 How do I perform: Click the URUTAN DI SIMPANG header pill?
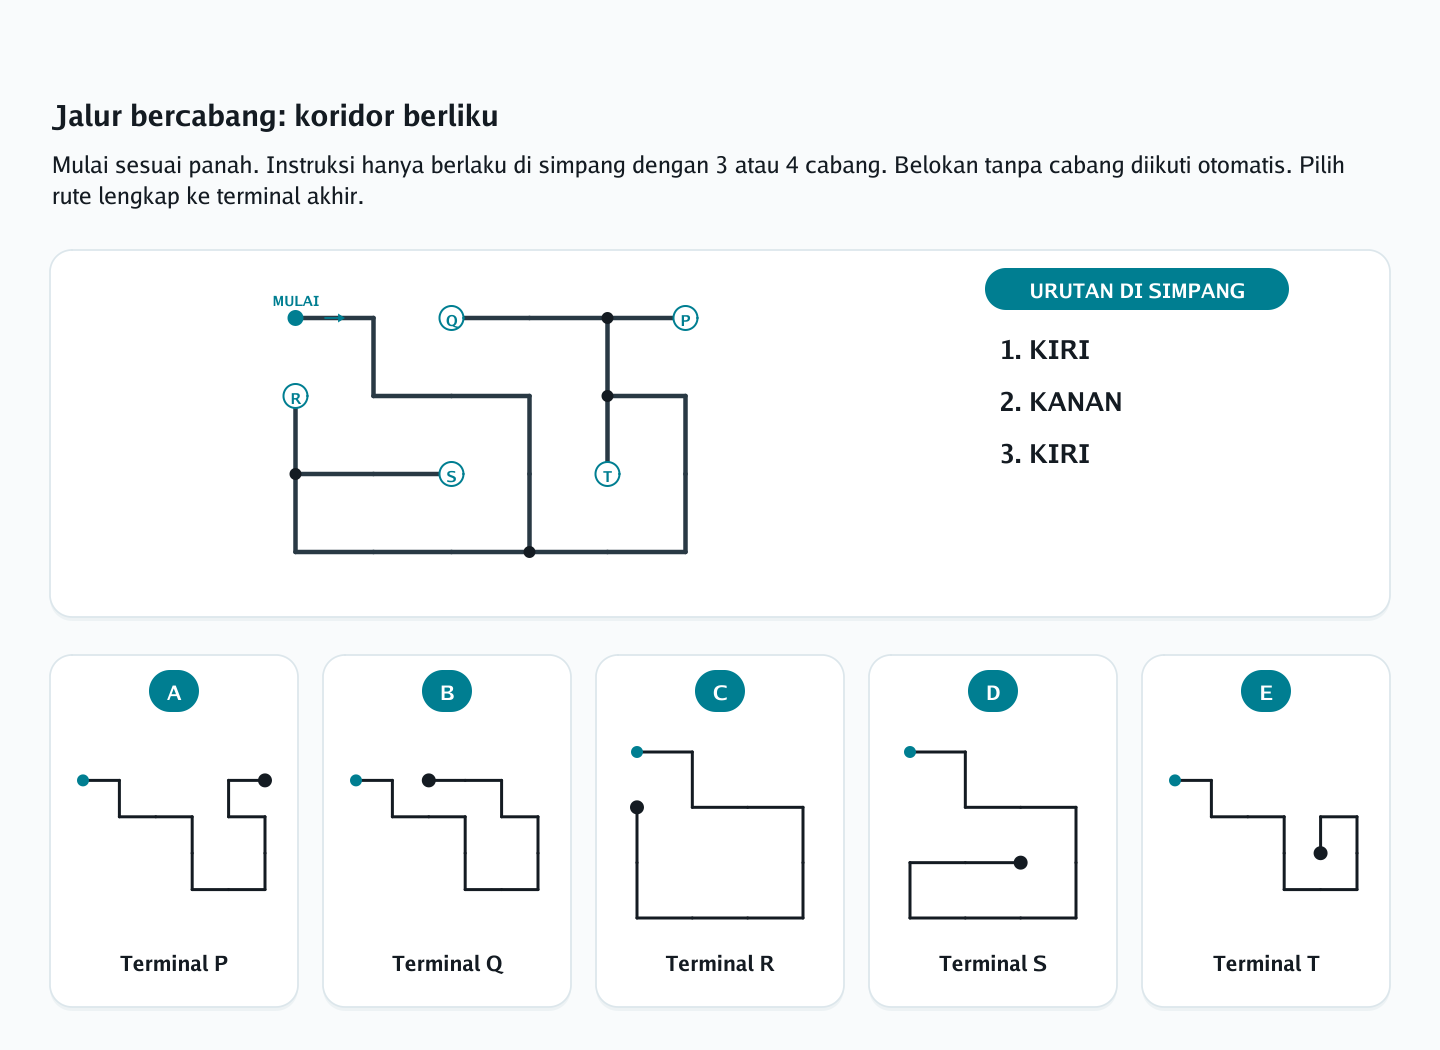point(1137,290)
